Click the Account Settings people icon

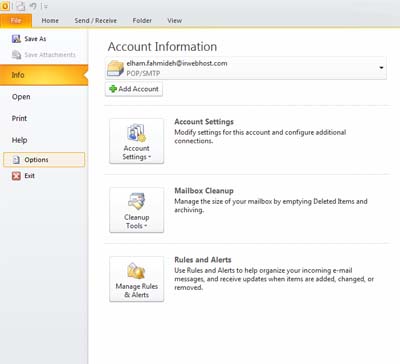137,133
